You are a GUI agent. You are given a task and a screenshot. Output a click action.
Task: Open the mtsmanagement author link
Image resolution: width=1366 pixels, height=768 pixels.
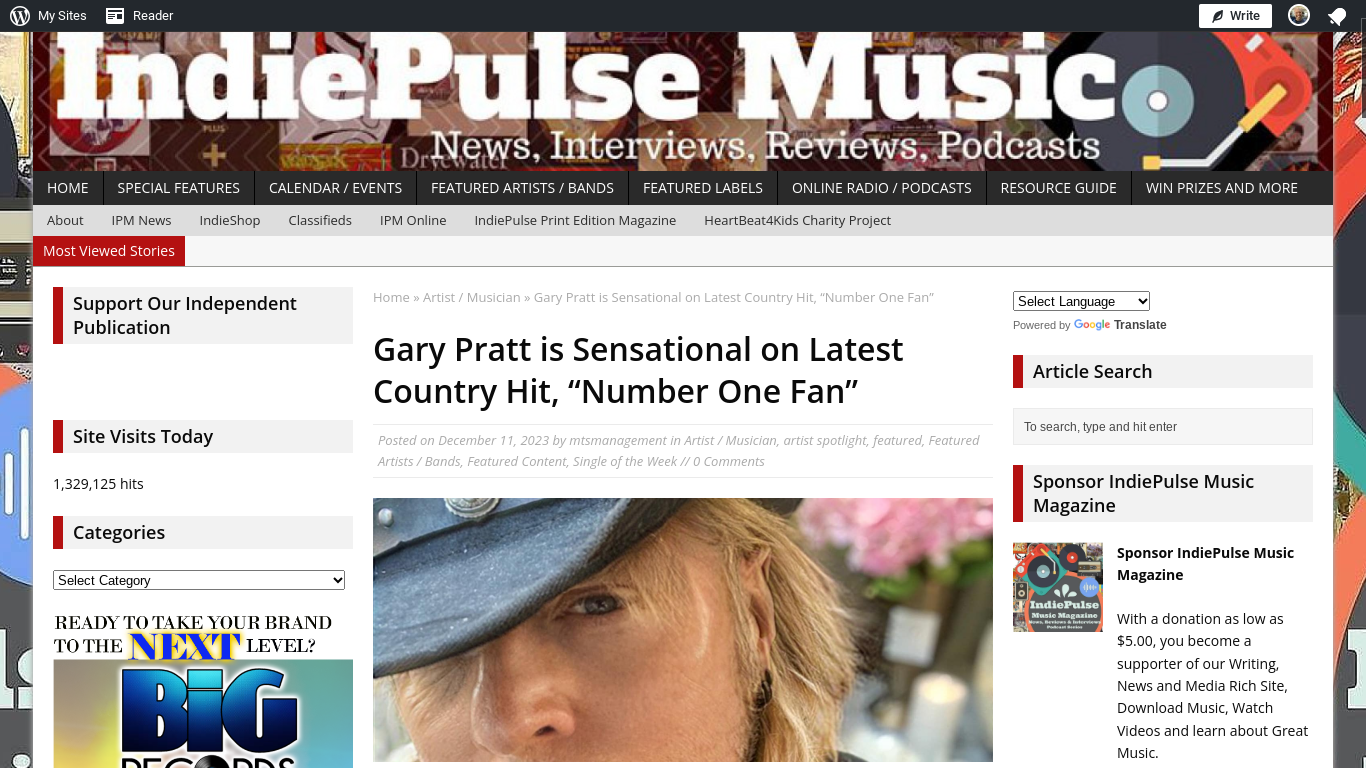tap(618, 440)
